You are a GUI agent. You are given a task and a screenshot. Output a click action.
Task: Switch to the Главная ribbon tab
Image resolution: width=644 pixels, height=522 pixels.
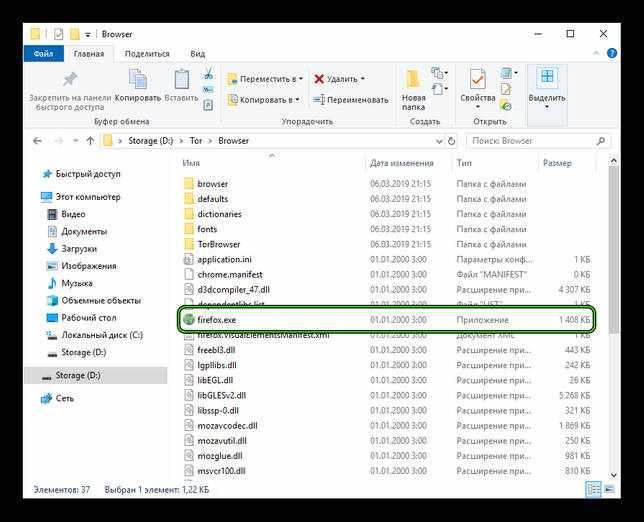click(x=89, y=54)
